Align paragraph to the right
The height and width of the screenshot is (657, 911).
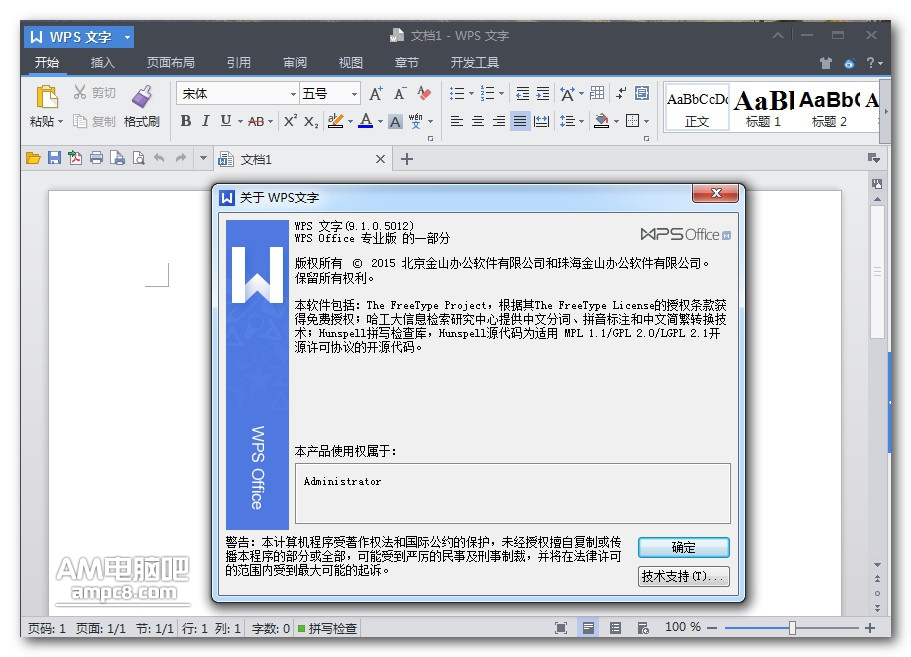coord(499,121)
